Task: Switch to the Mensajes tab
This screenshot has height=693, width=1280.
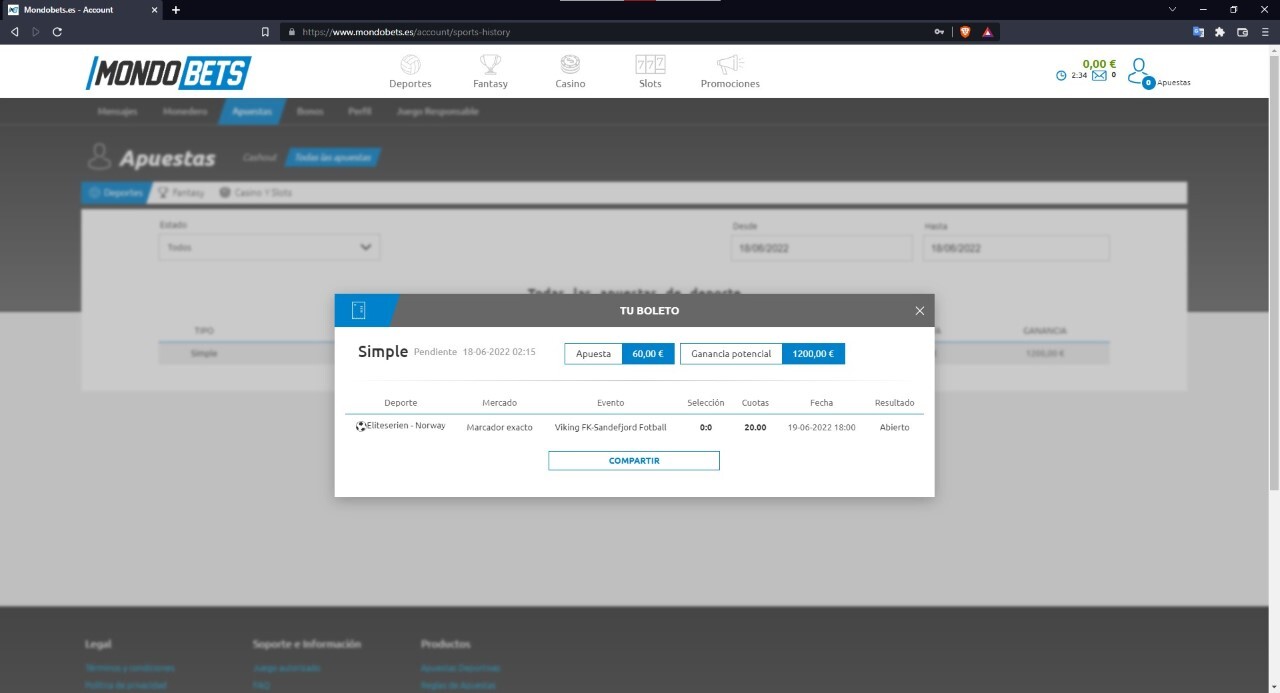Action: tap(117, 111)
